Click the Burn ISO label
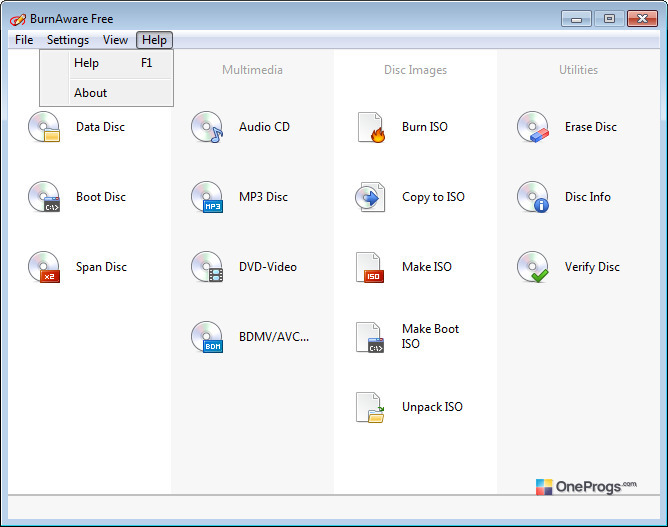The height and width of the screenshot is (527, 668). (x=425, y=127)
